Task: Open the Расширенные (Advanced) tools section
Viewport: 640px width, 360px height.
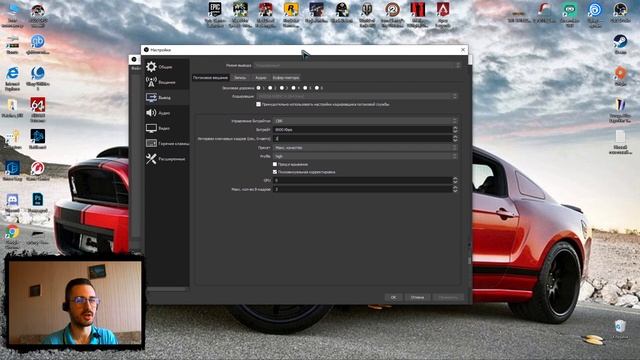Action: pos(167,159)
